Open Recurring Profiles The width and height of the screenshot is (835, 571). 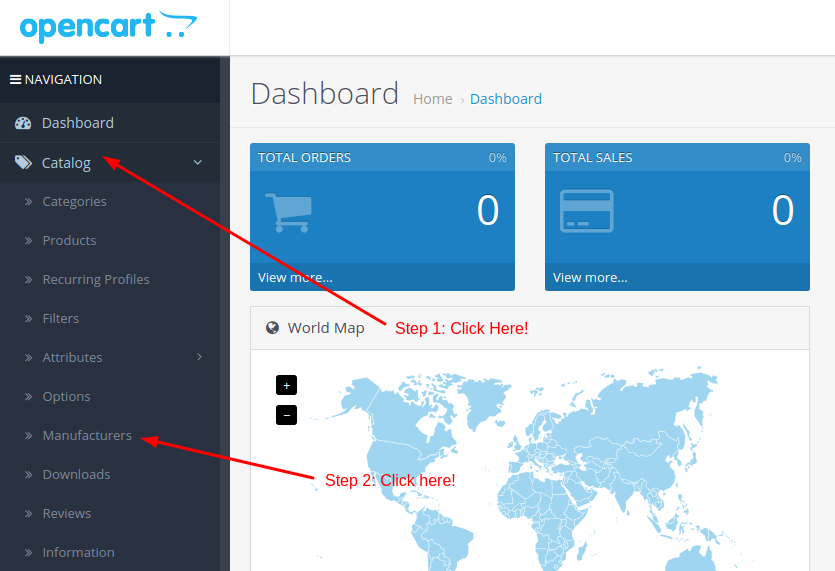(x=96, y=279)
